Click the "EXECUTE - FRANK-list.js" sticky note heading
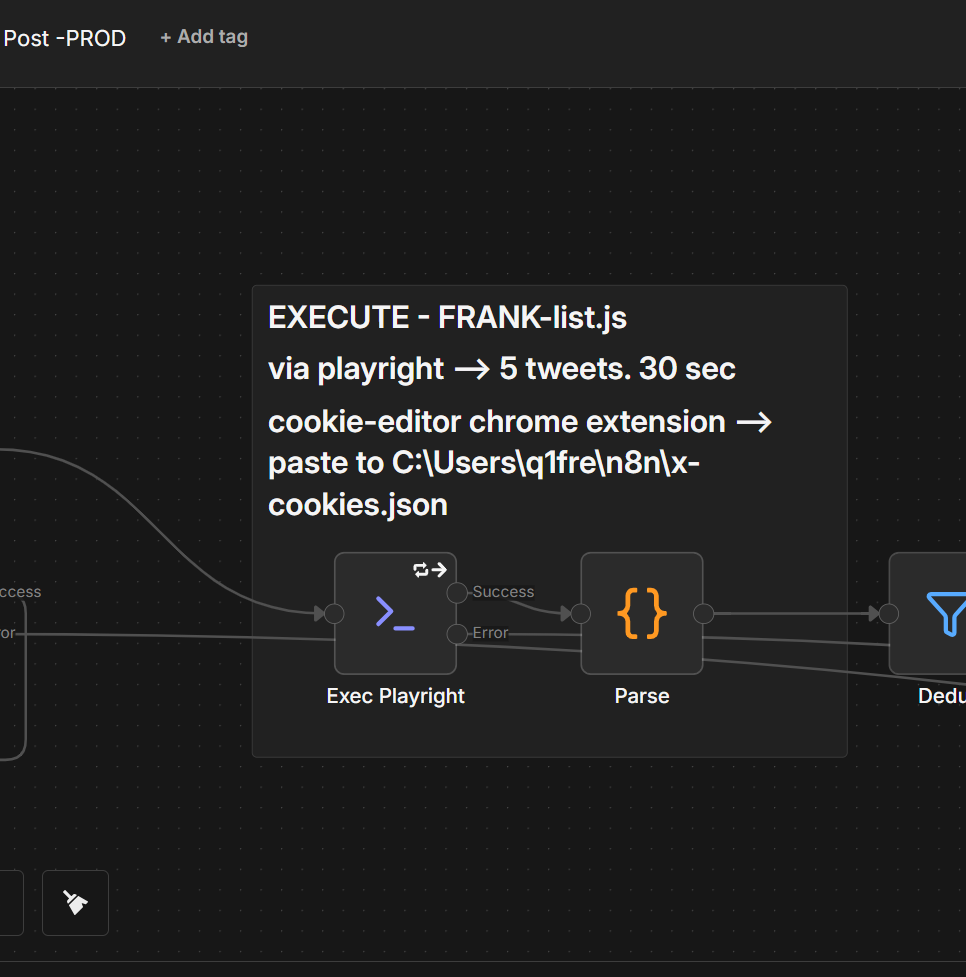This screenshot has height=977, width=966. (x=447, y=318)
